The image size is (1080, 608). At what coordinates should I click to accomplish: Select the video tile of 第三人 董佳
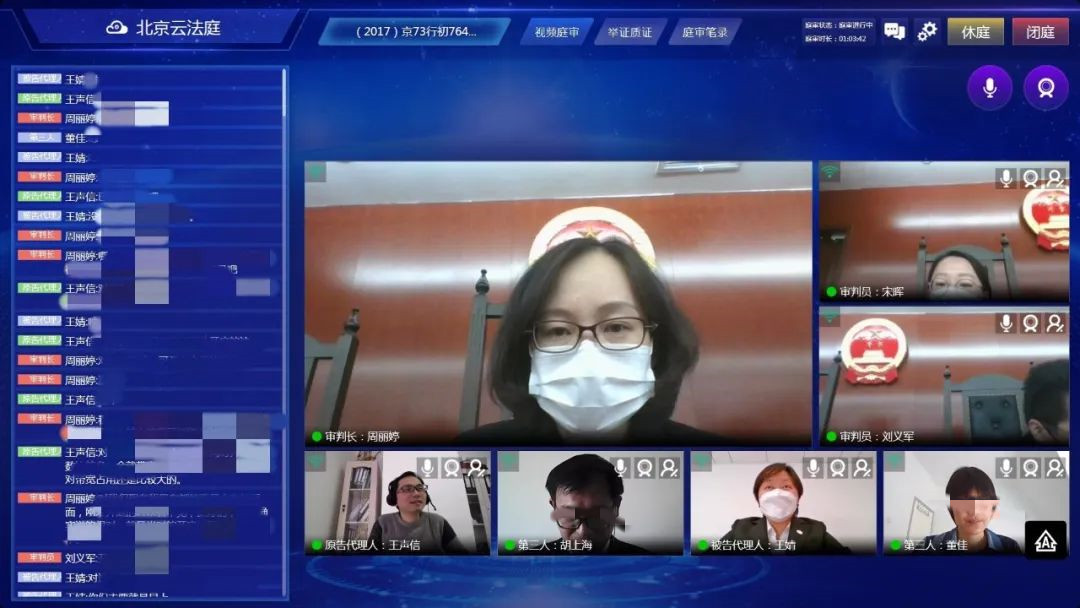click(x=976, y=503)
